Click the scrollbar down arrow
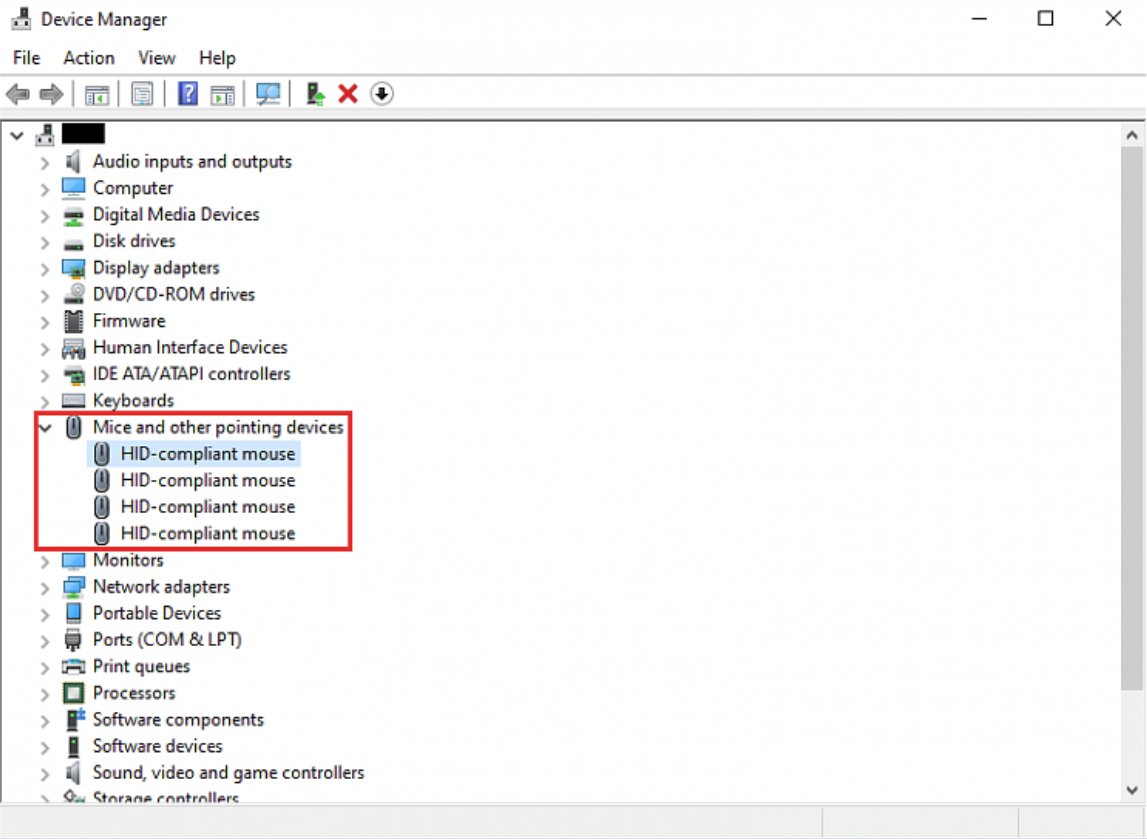1147x839 pixels. [x=1132, y=790]
